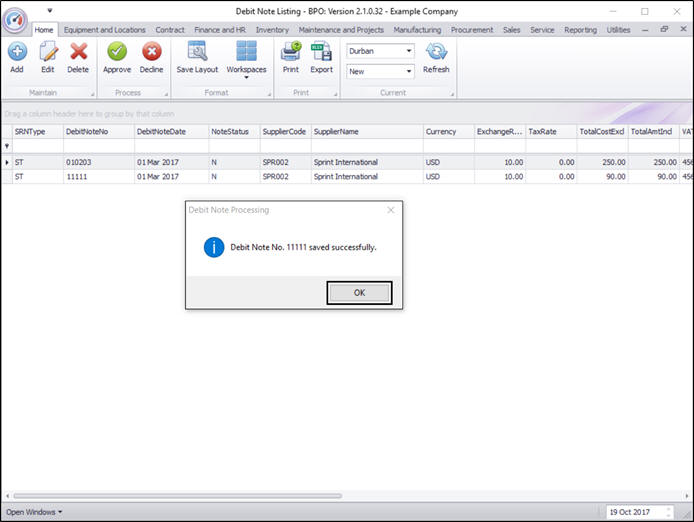The image size is (694, 522).
Task: Open the Open Windows dropdown
Action: pos(34,512)
